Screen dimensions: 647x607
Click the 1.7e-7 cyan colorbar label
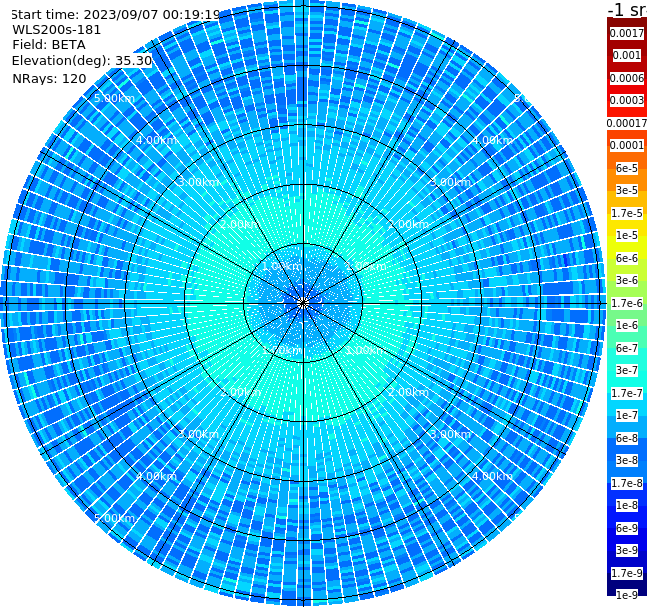(x=627, y=393)
